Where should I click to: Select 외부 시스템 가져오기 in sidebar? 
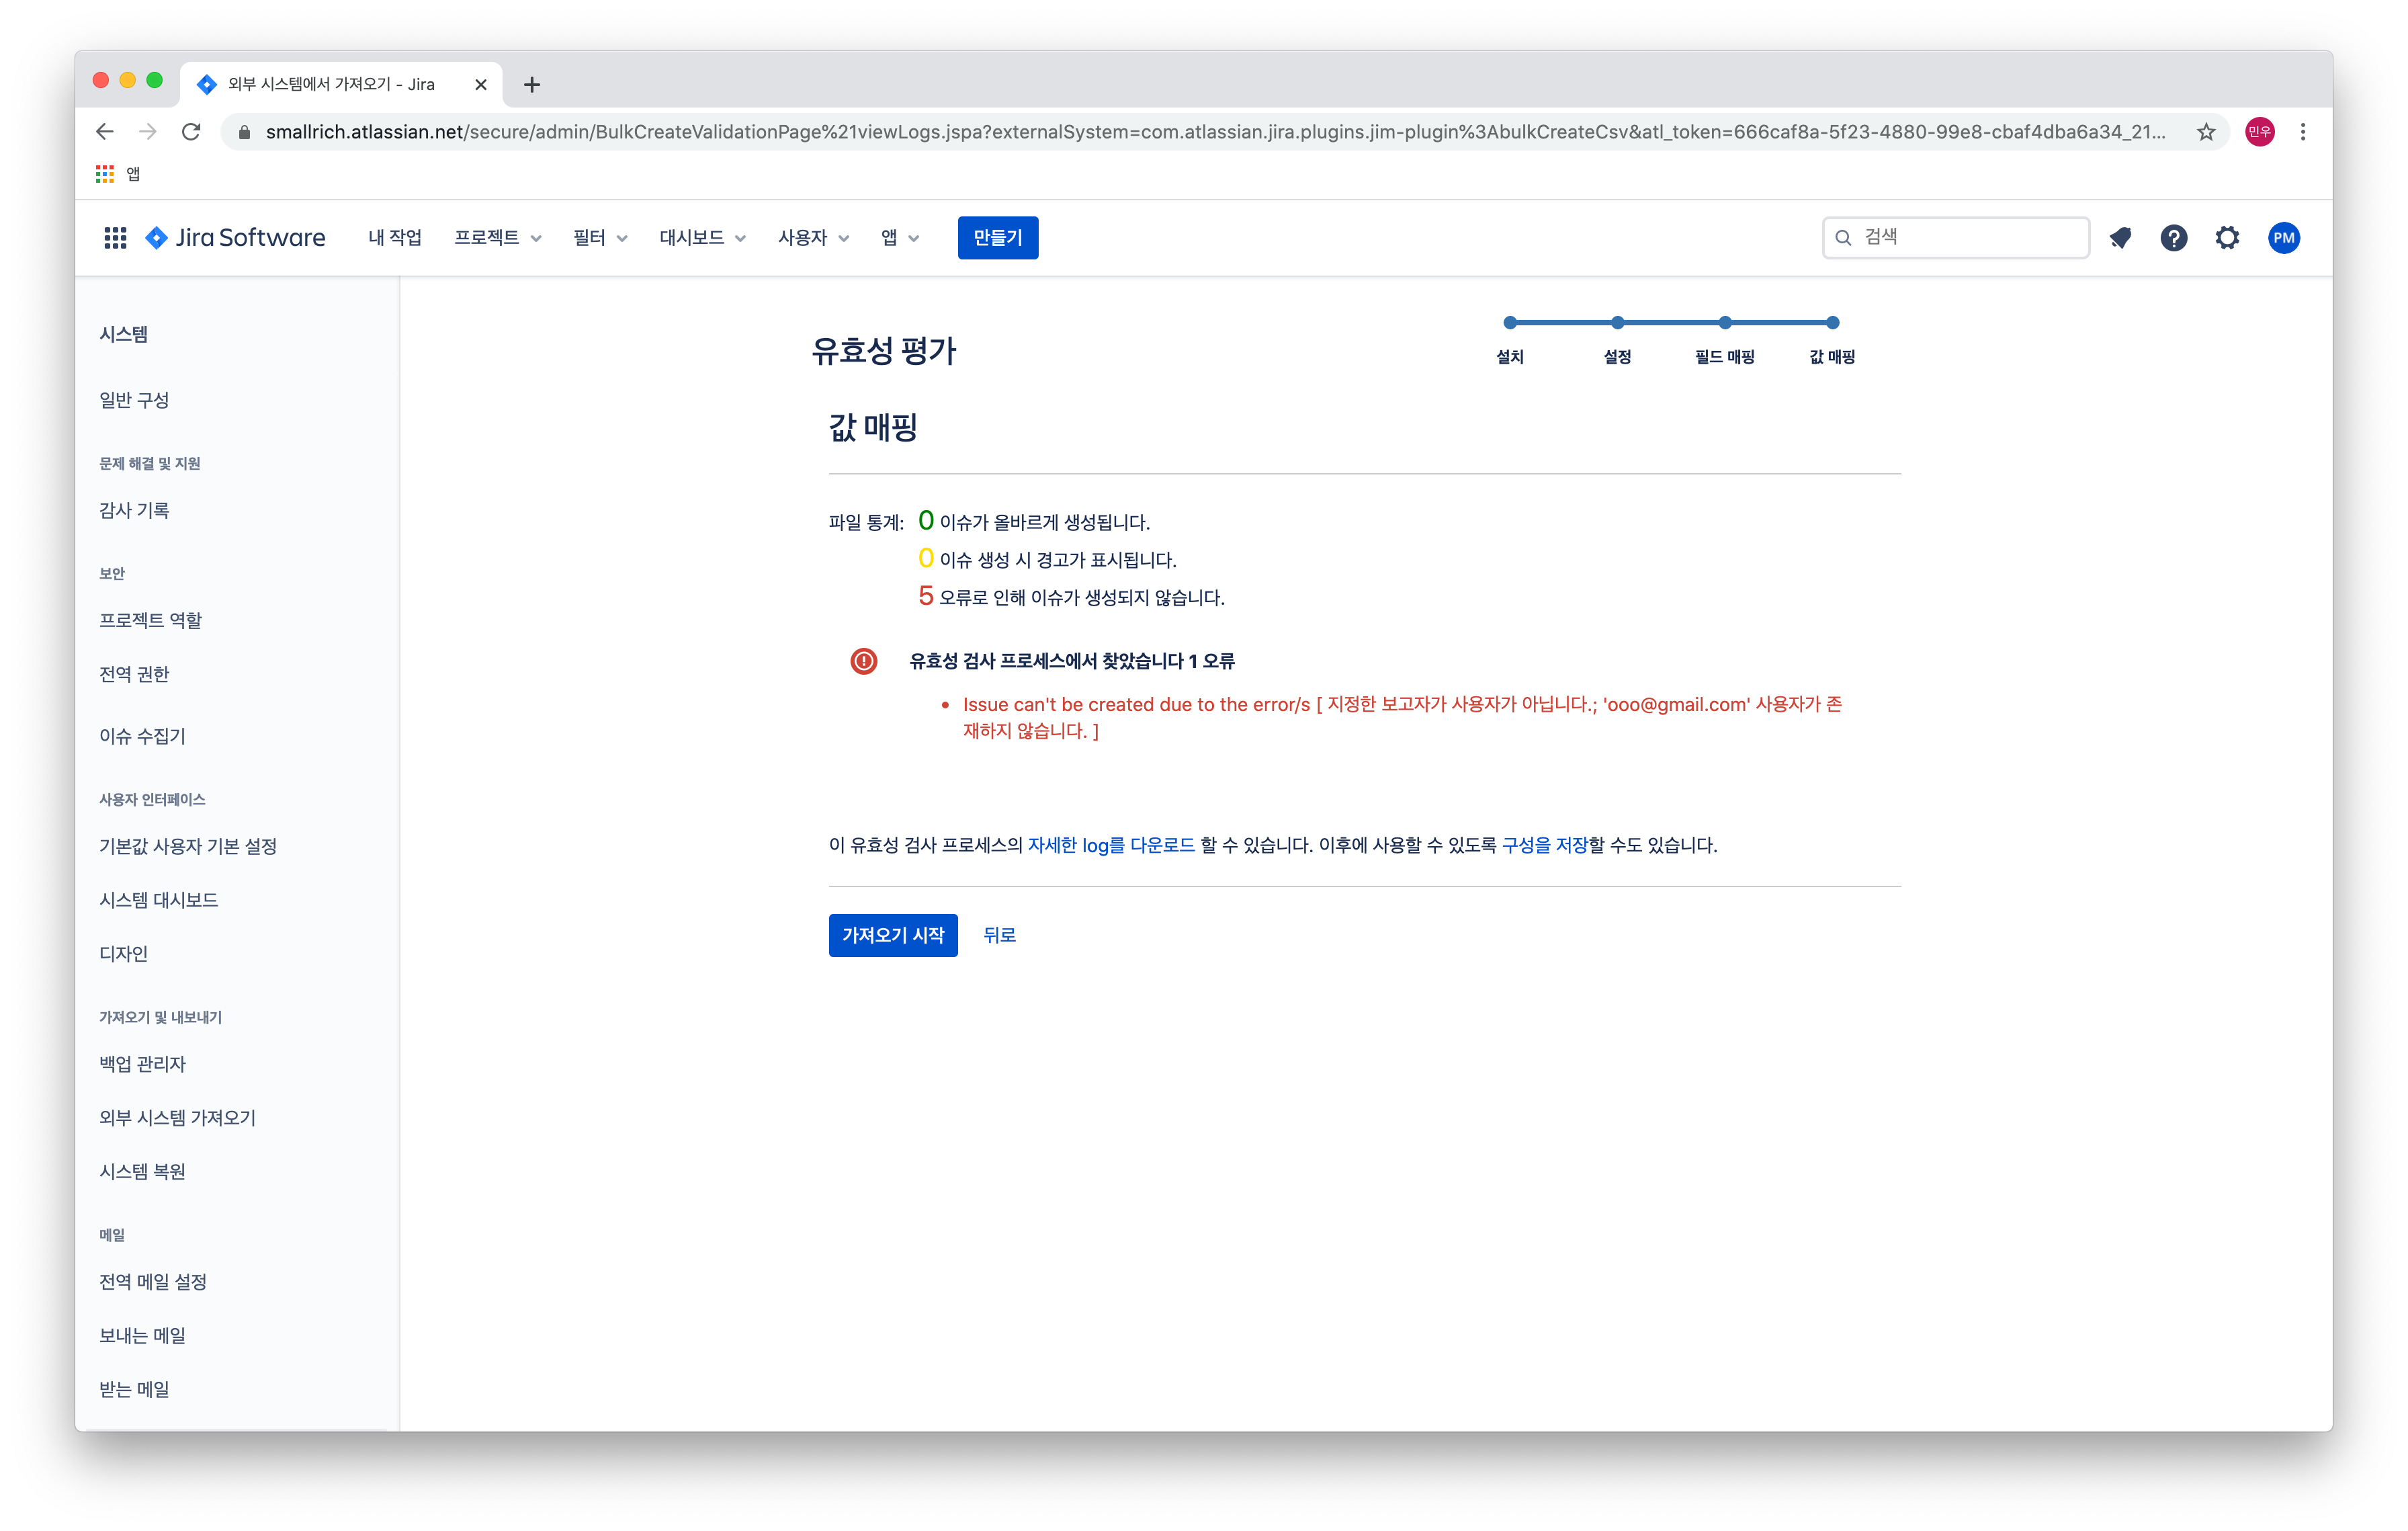click(x=177, y=1118)
